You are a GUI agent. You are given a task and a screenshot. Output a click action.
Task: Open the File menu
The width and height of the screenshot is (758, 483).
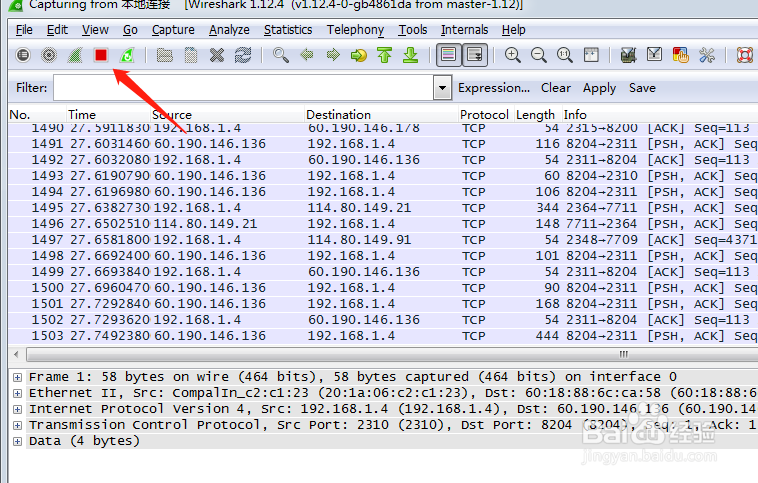[x=24, y=30]
